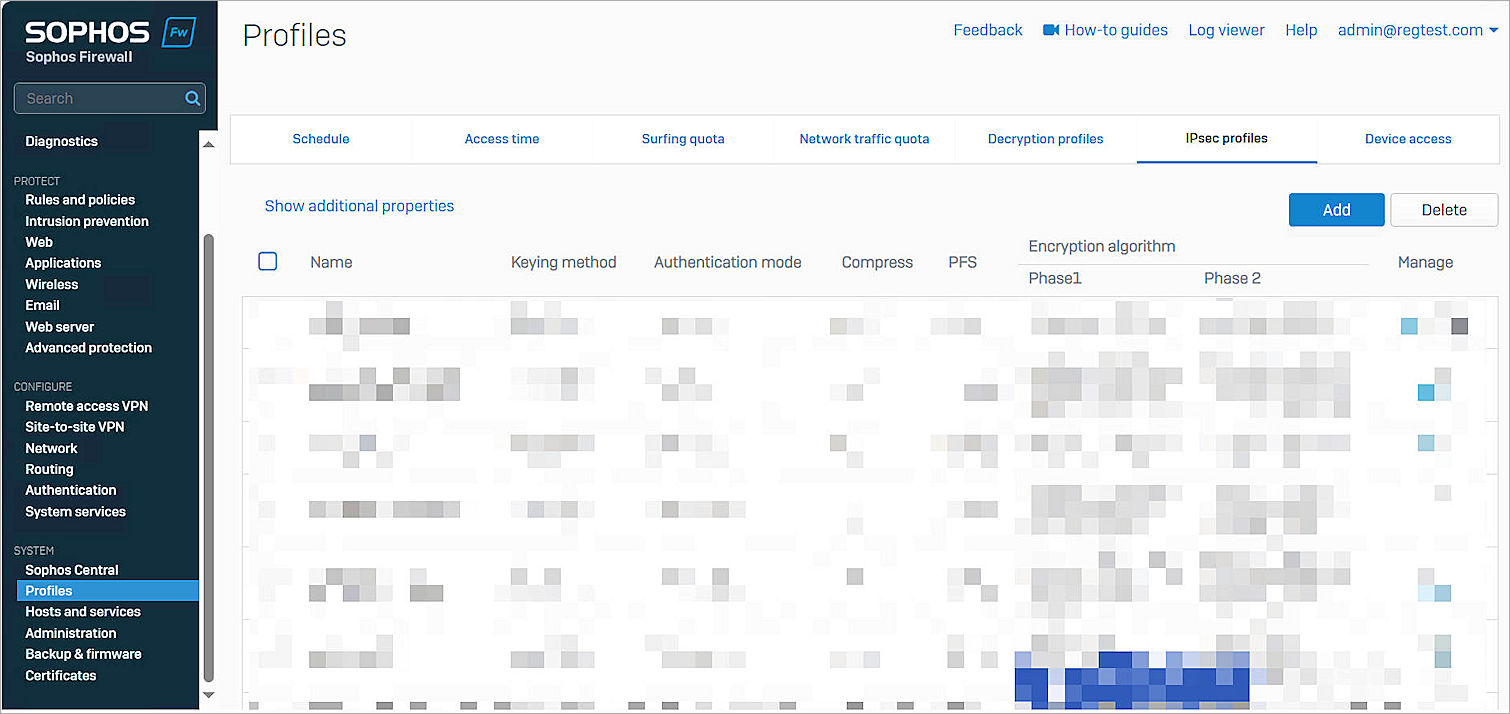Open the Log viewer link

point(1226,30)
